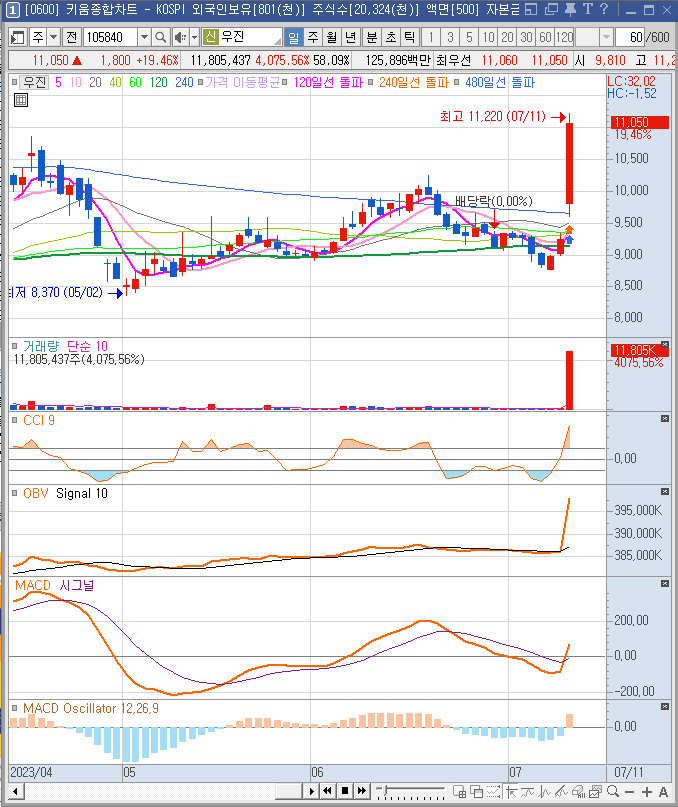The image size is (678, 807).
Task: Toggle the 신 badge before 우진
Action: point(211,37)
